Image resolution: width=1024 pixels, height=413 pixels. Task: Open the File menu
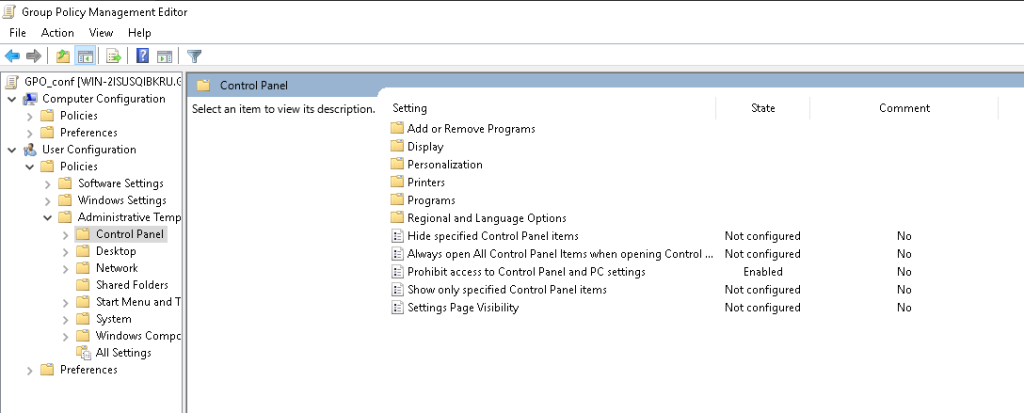pyautogui.click(x=17, y=33)
